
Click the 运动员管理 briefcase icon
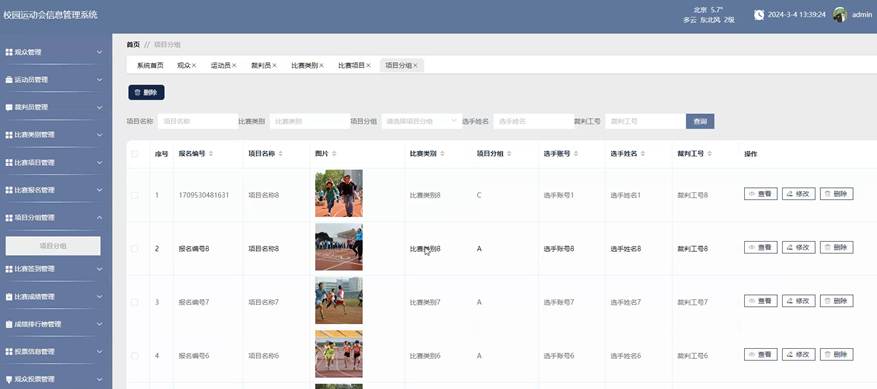pyautogui.click(x=9, y=80)
